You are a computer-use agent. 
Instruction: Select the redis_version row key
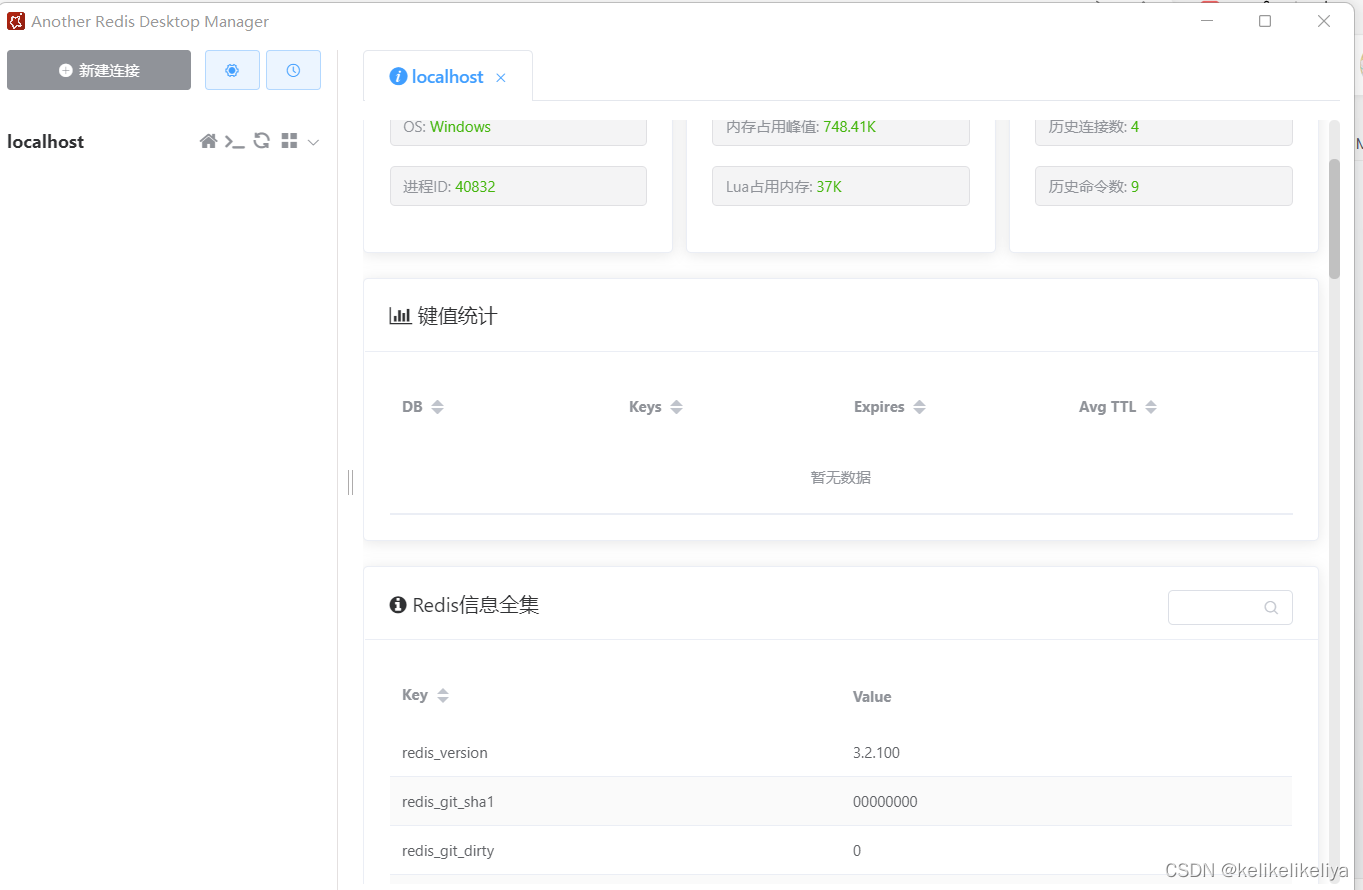(445, 752)
